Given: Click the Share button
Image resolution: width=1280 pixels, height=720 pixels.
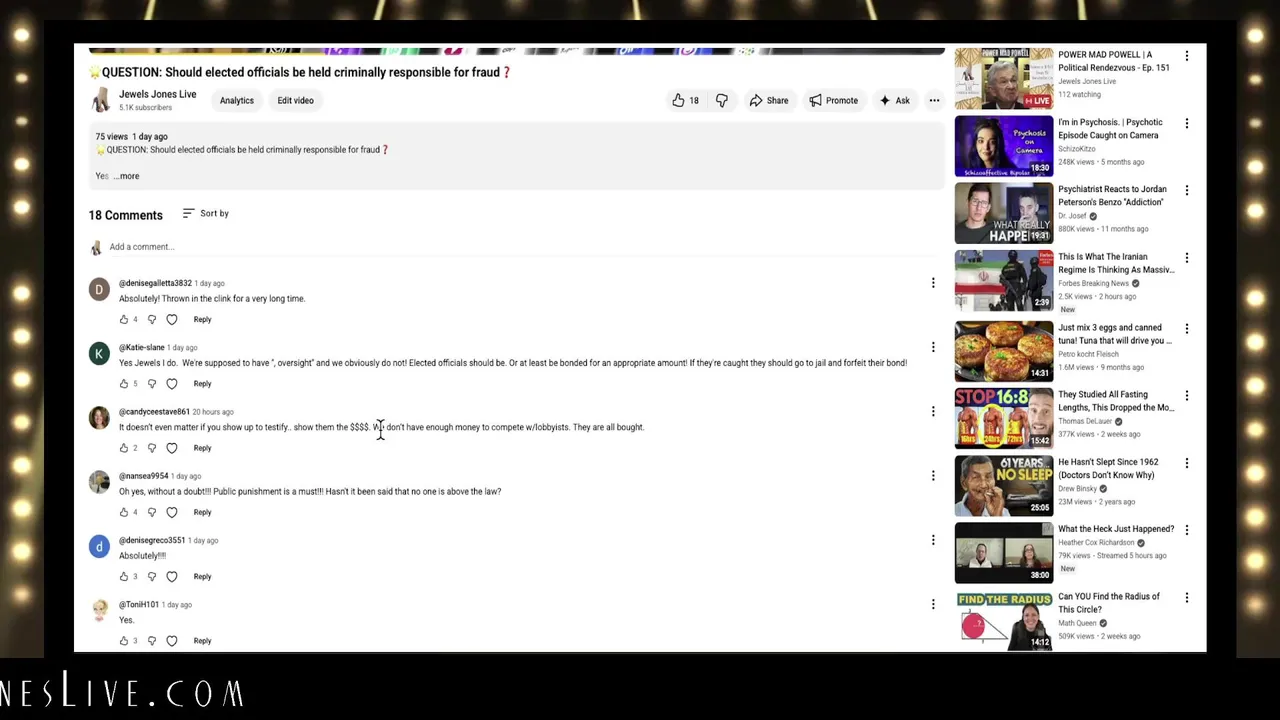Looking at the screenshot, I should click(x=769, y=100).
